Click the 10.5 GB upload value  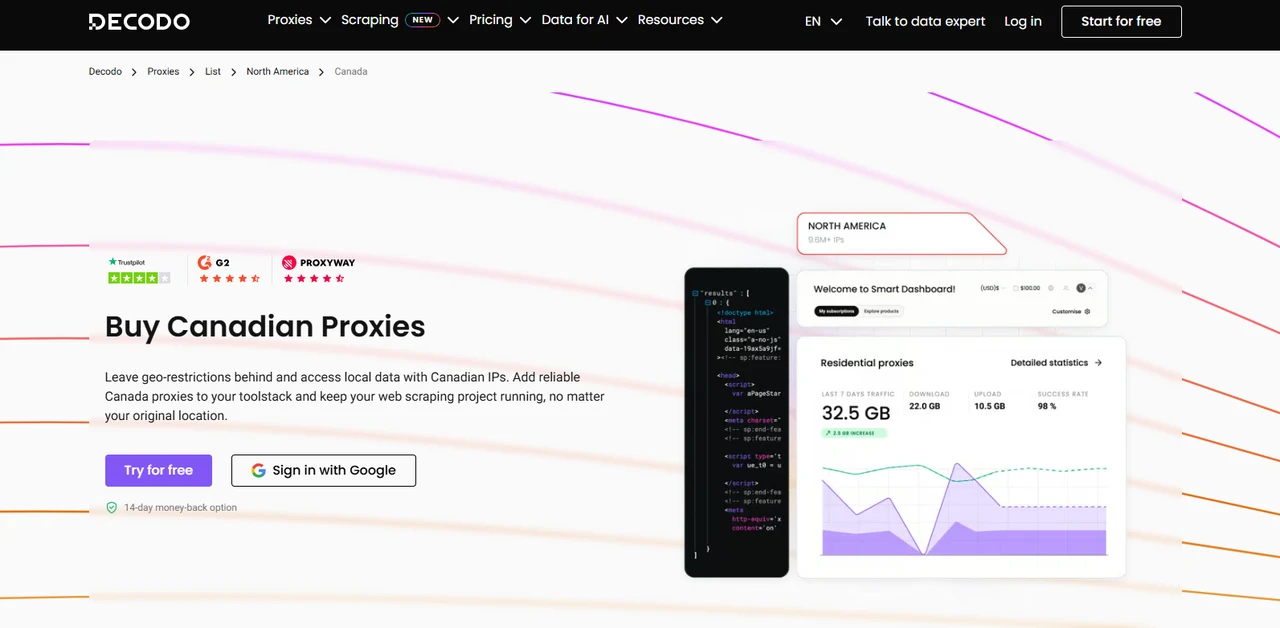click(x=990, y=406)
